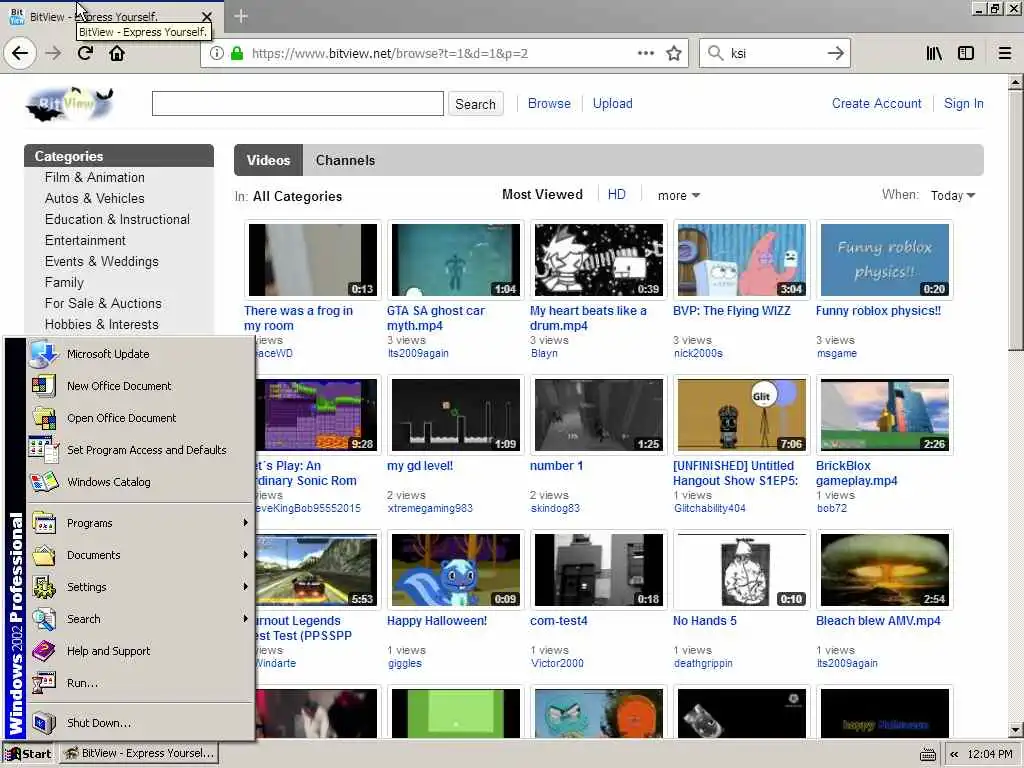Select the BitView taskbar window button

click(x=140, y=754)
